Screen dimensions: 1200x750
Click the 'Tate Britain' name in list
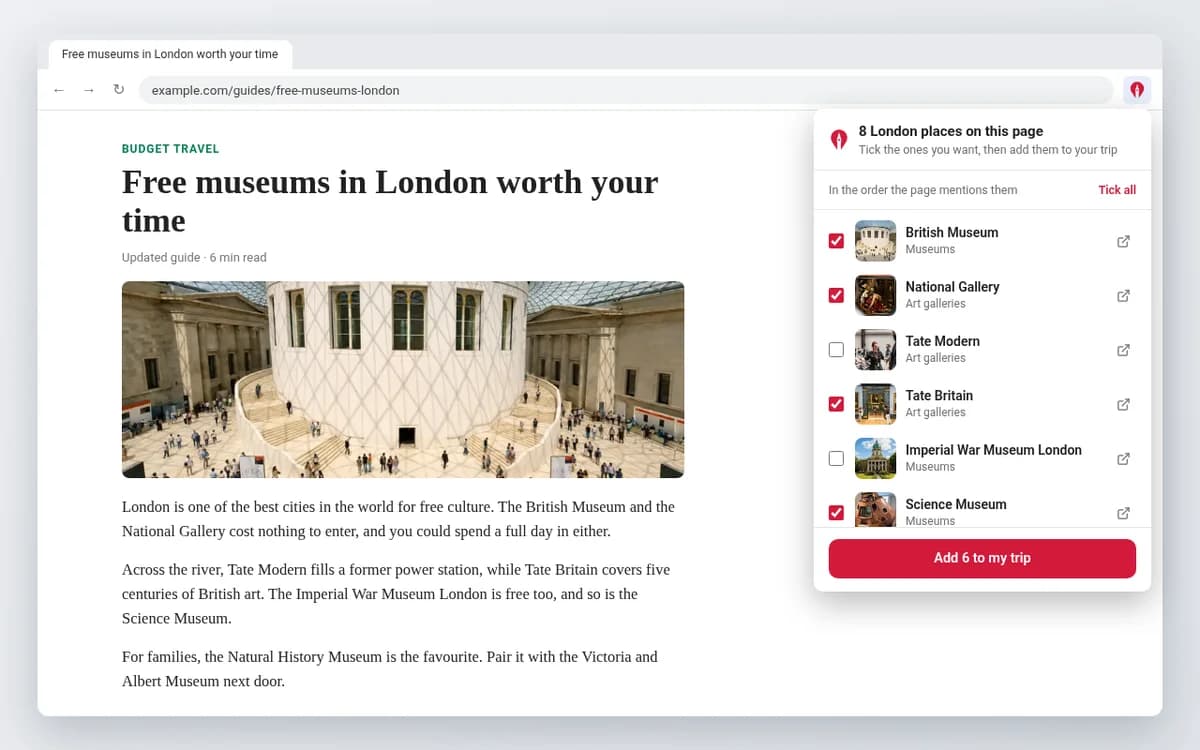click(x=939, y=395)
